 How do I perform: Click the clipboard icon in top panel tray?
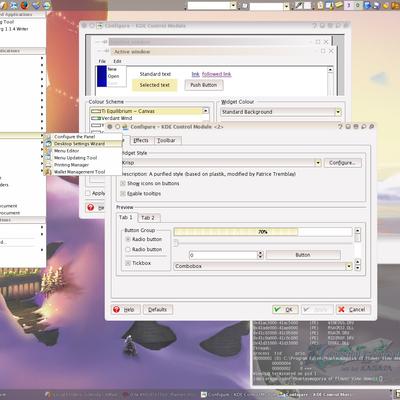(320, 5)
